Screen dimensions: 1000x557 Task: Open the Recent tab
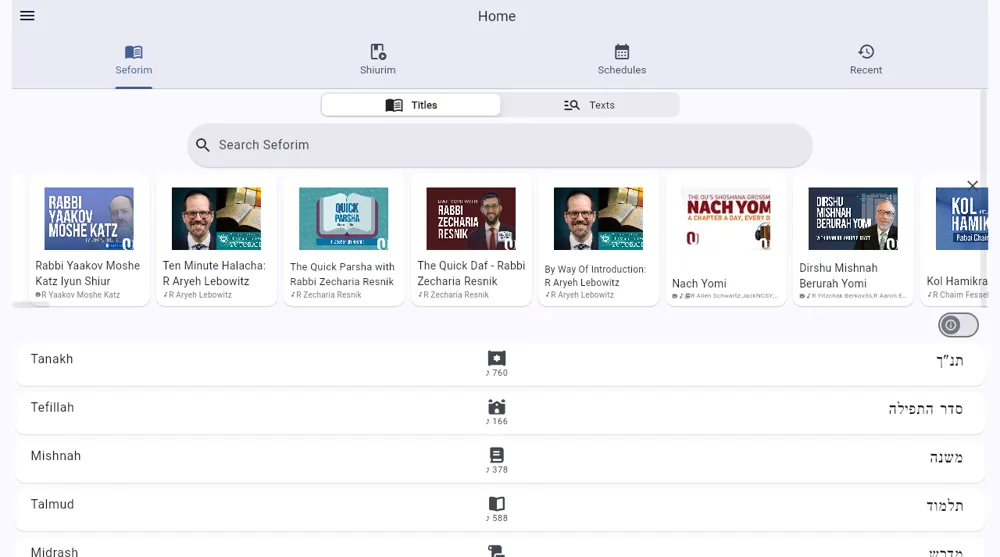[x=865, y=60]
